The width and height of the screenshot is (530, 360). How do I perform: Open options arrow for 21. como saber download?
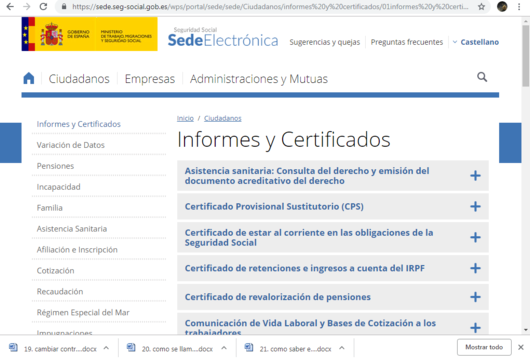pyautogui.click(x=342, y=347)
